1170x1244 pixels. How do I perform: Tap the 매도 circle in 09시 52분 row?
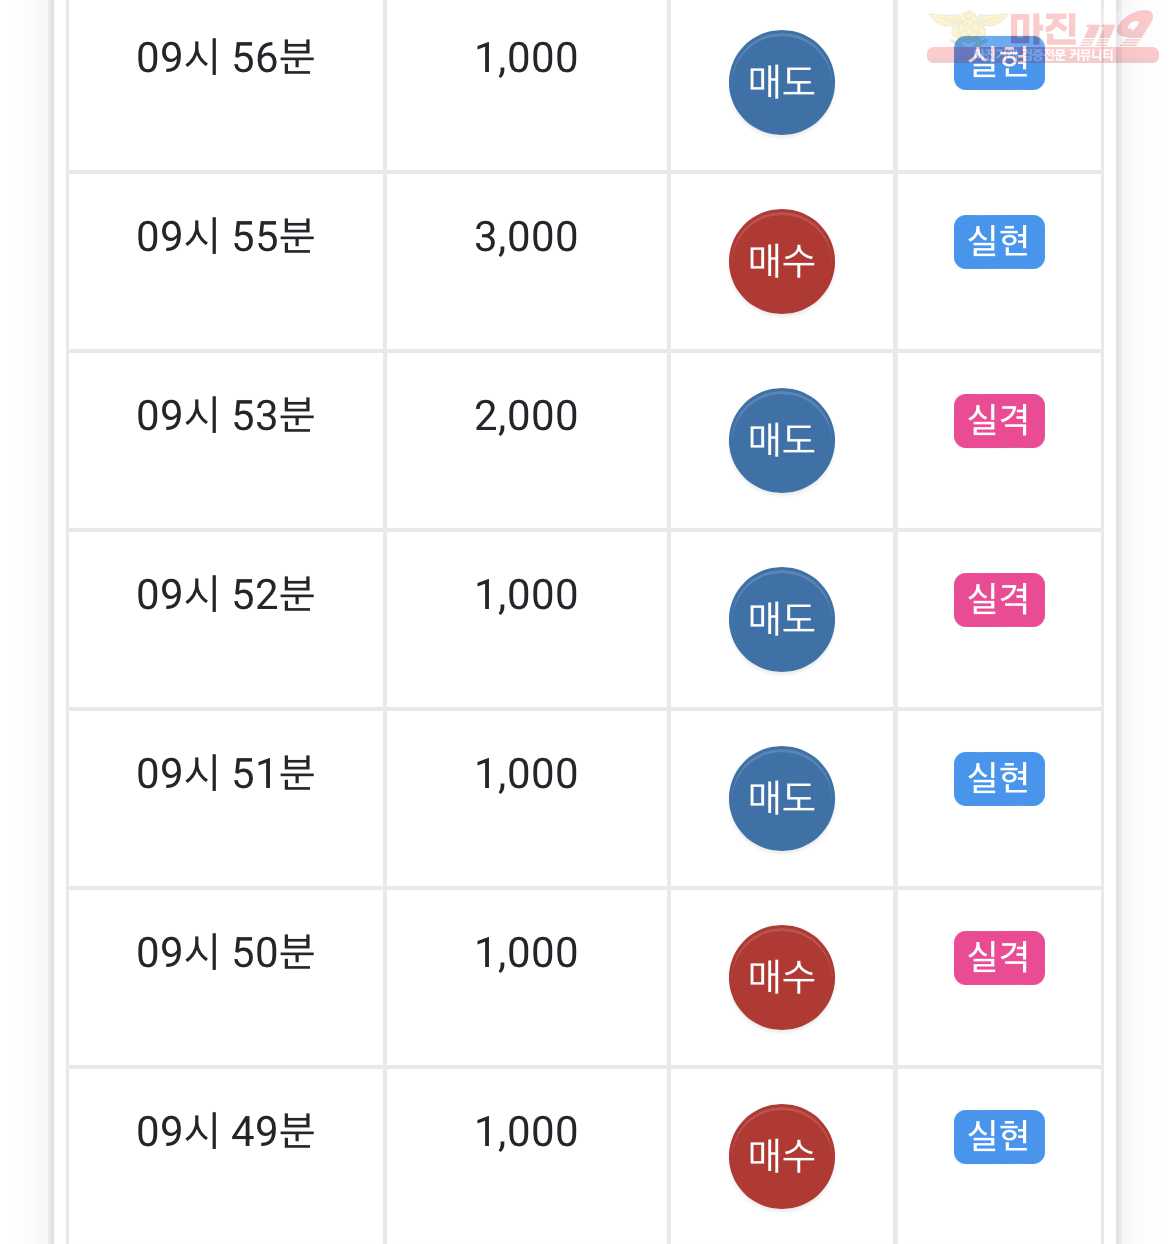782,619
